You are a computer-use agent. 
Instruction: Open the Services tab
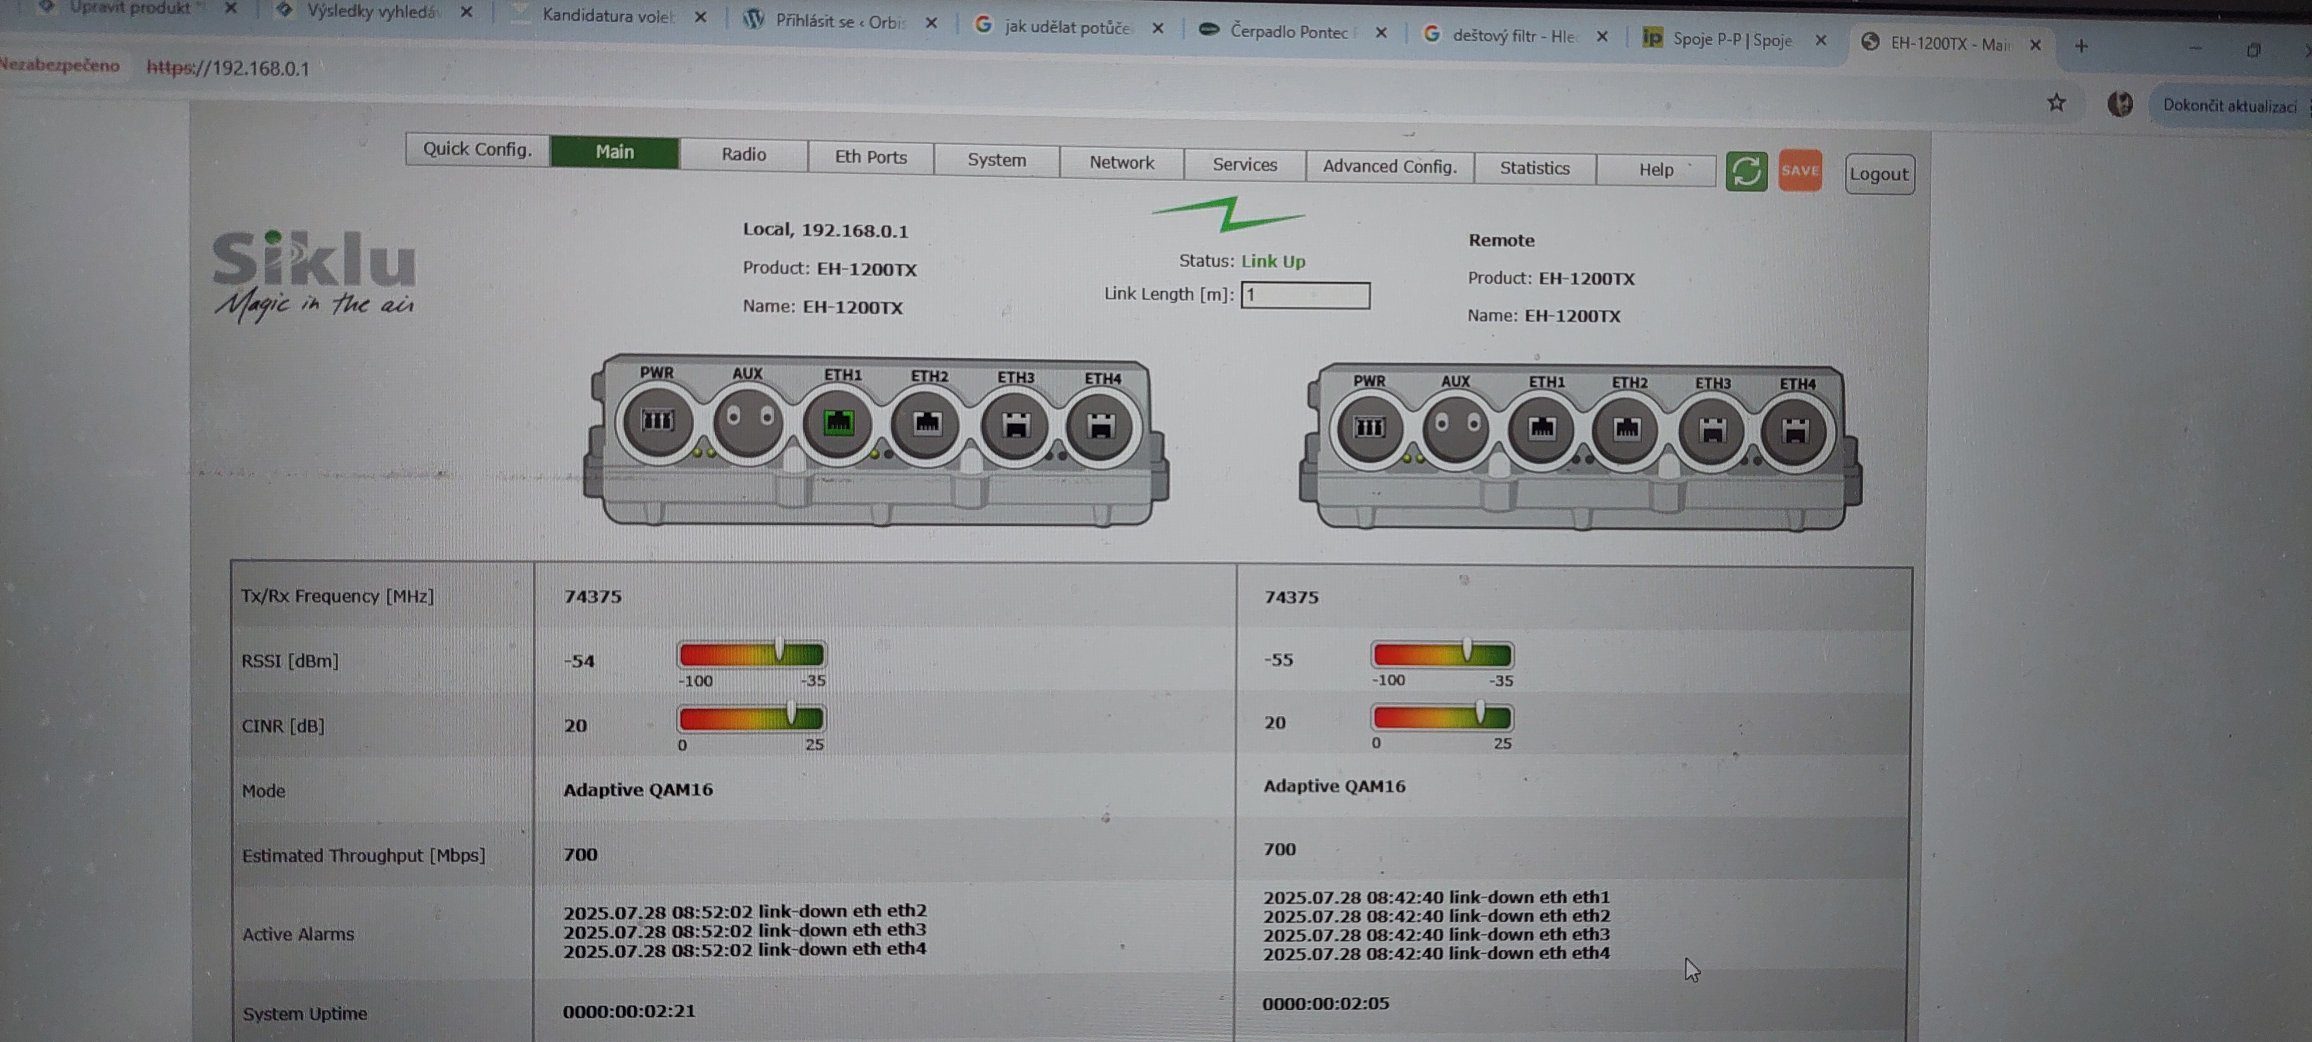click(1245, 165)
